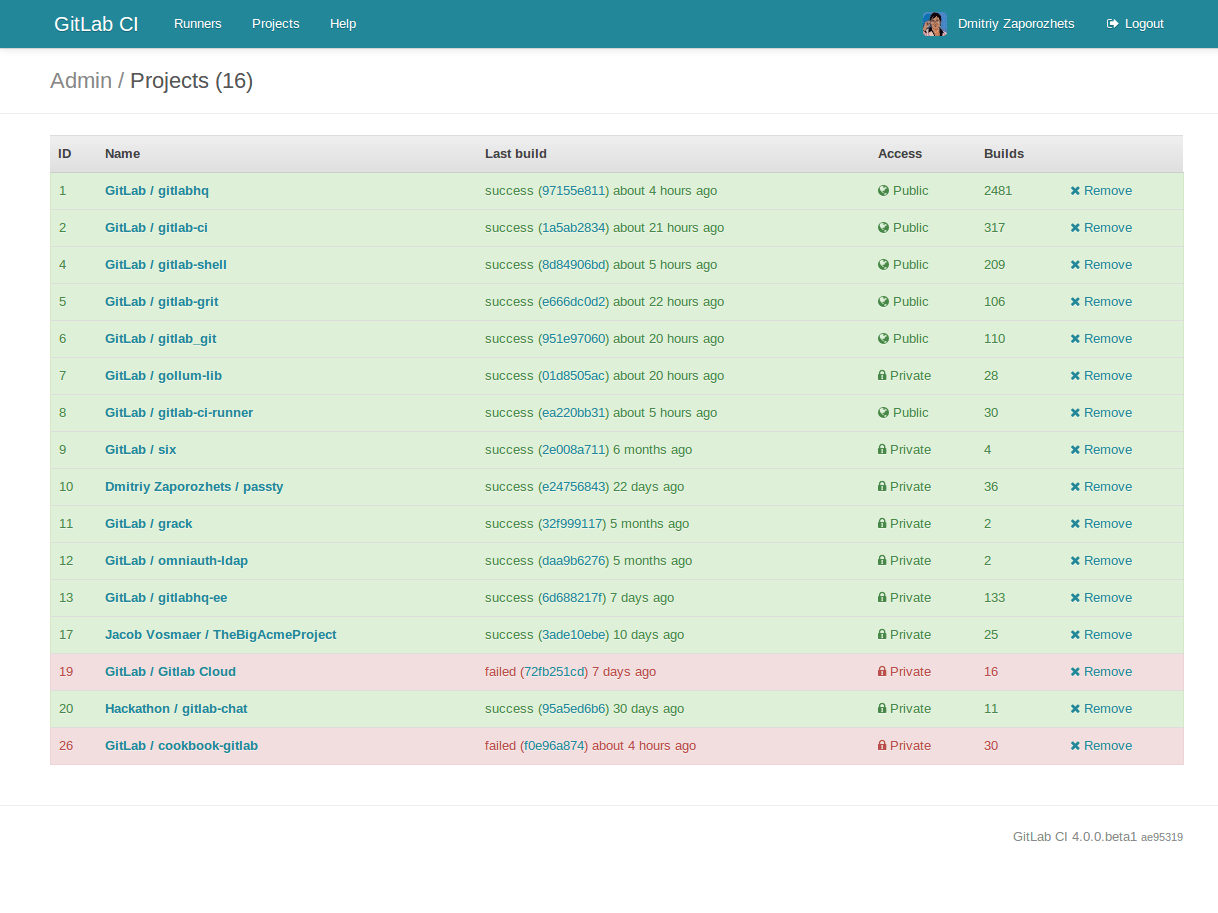Open the Projects navigation item
1218x913 pixels.
point(275,24)
